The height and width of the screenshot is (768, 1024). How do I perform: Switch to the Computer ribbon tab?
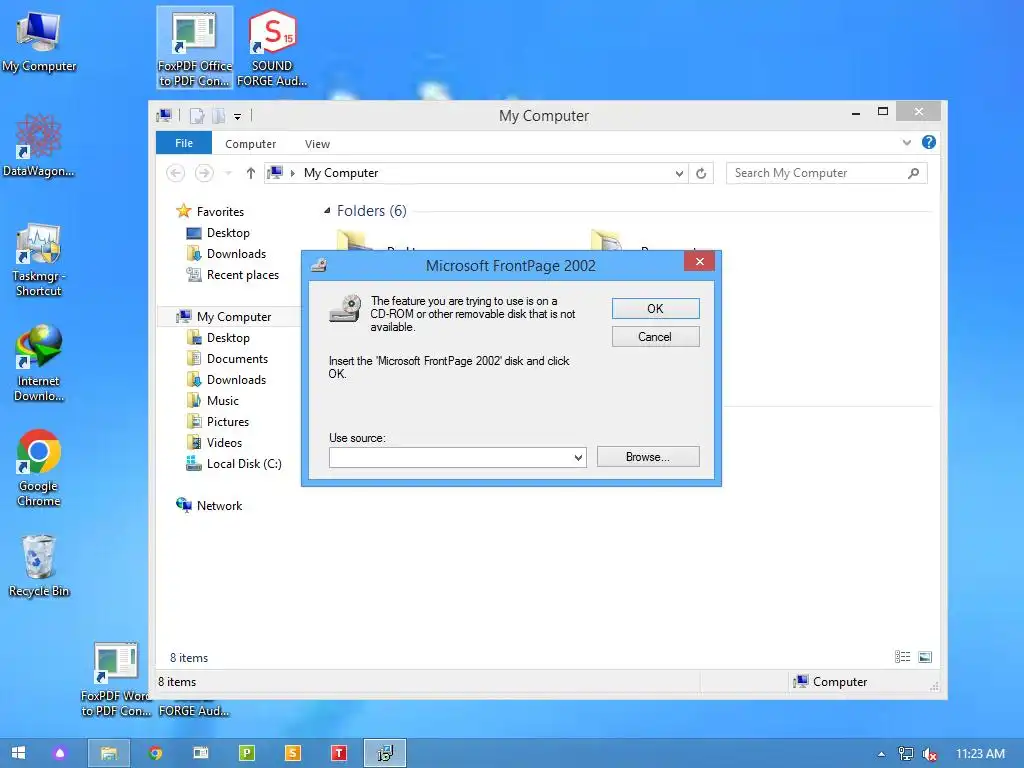(250, 144)
